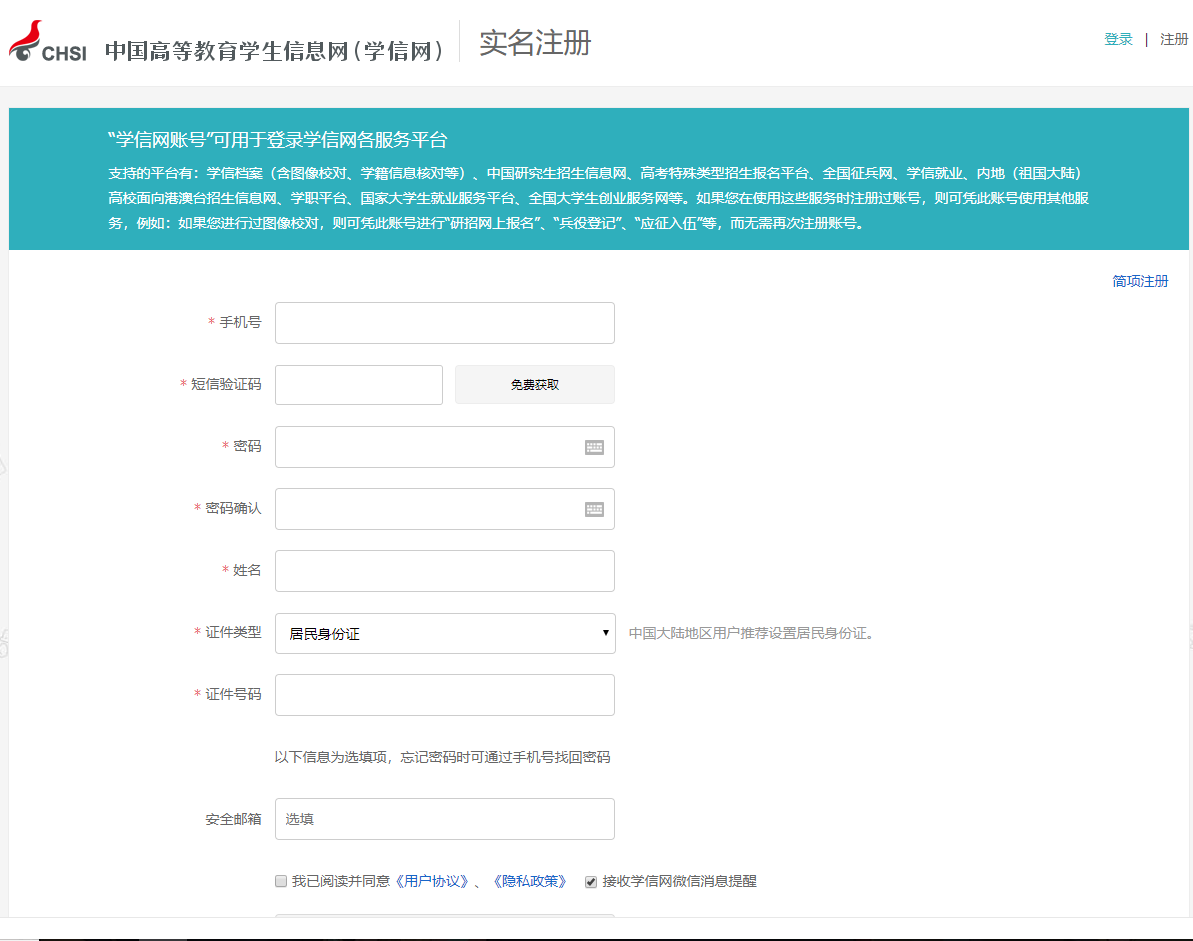Screen dimensions: 1193x941
Task: Click the 姓名 input field
Action: (x=444, y=571)
